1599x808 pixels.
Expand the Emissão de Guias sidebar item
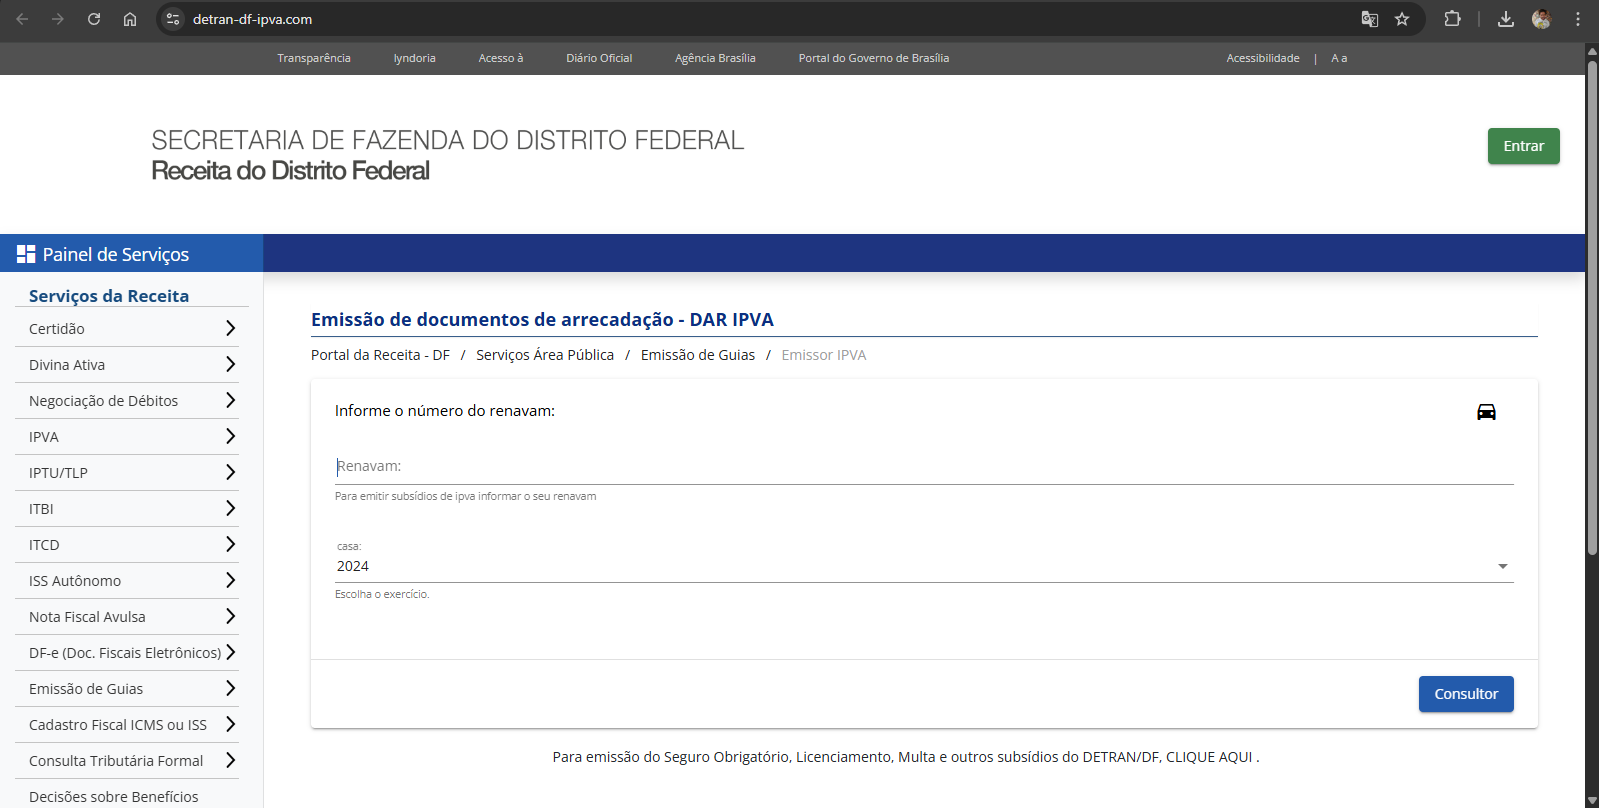click(127, 689)
